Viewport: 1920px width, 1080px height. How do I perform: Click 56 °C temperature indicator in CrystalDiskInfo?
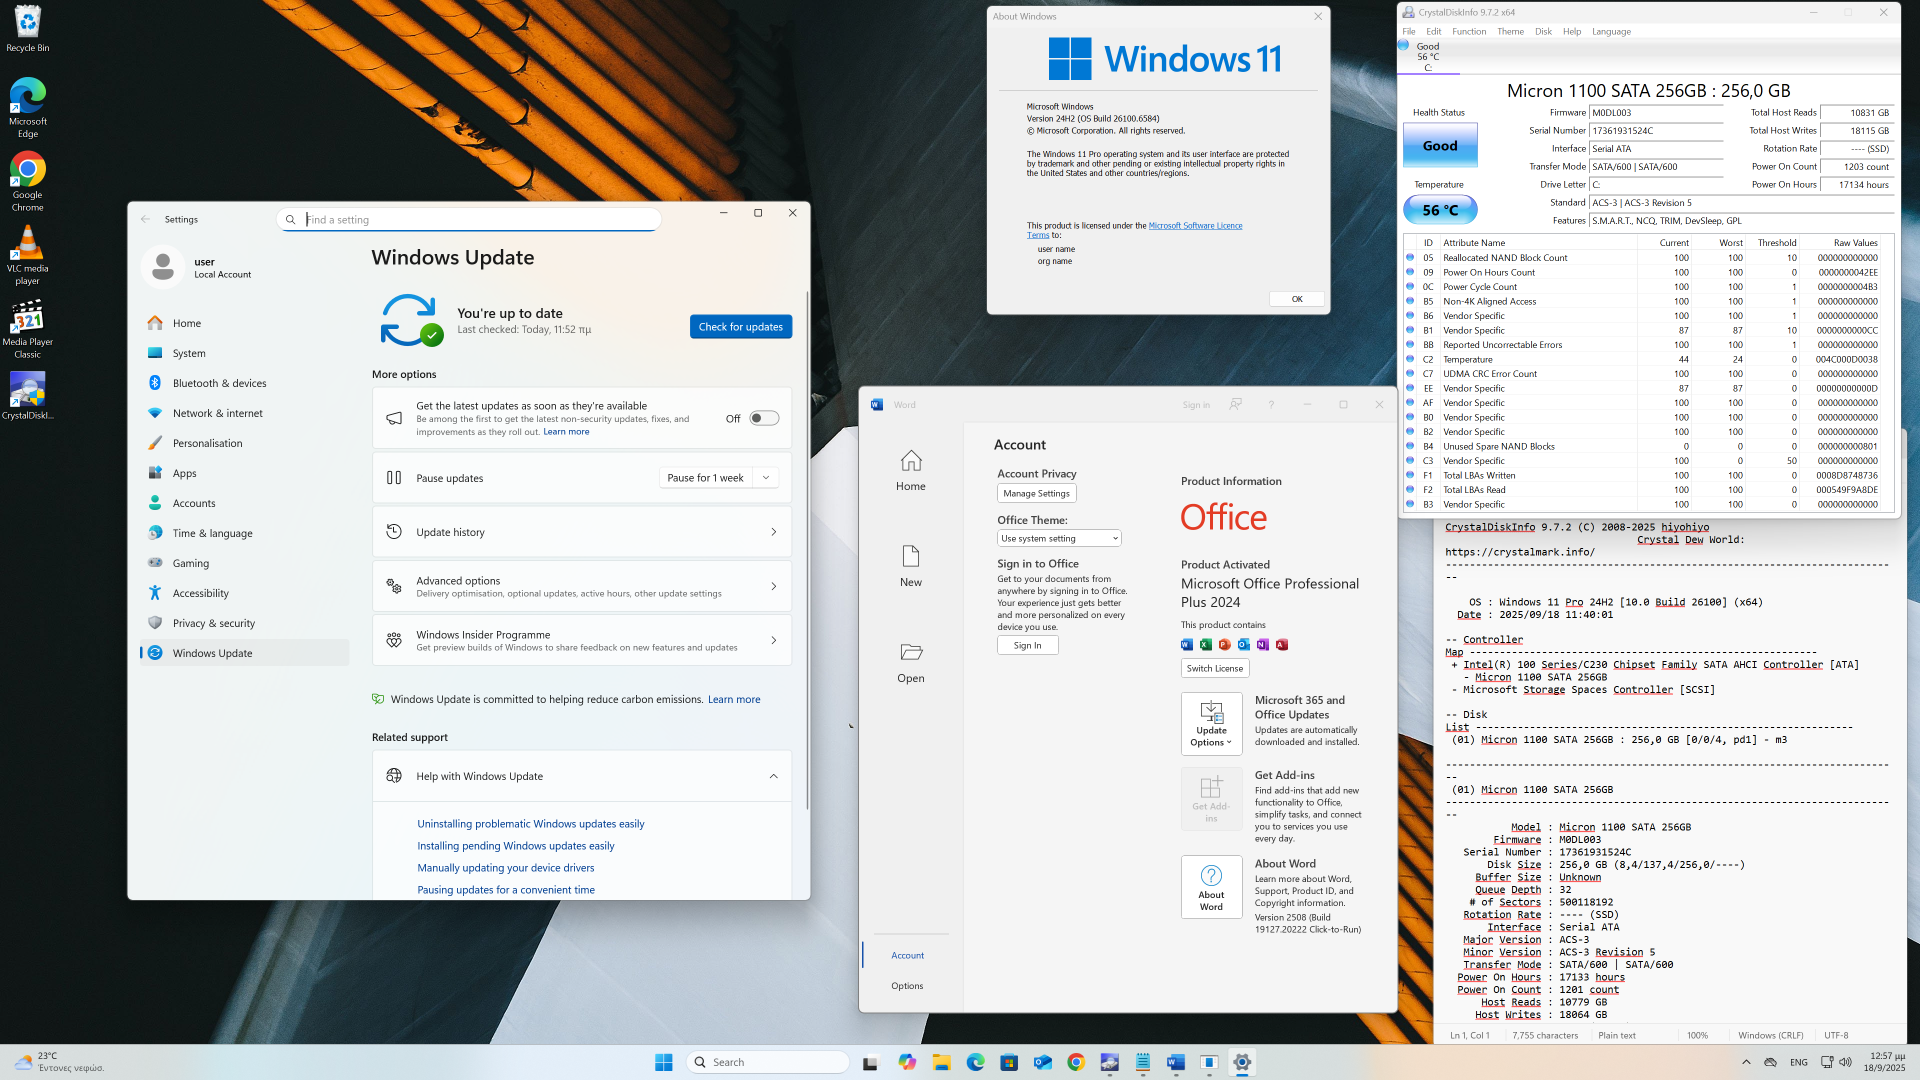coord(1440,210)
